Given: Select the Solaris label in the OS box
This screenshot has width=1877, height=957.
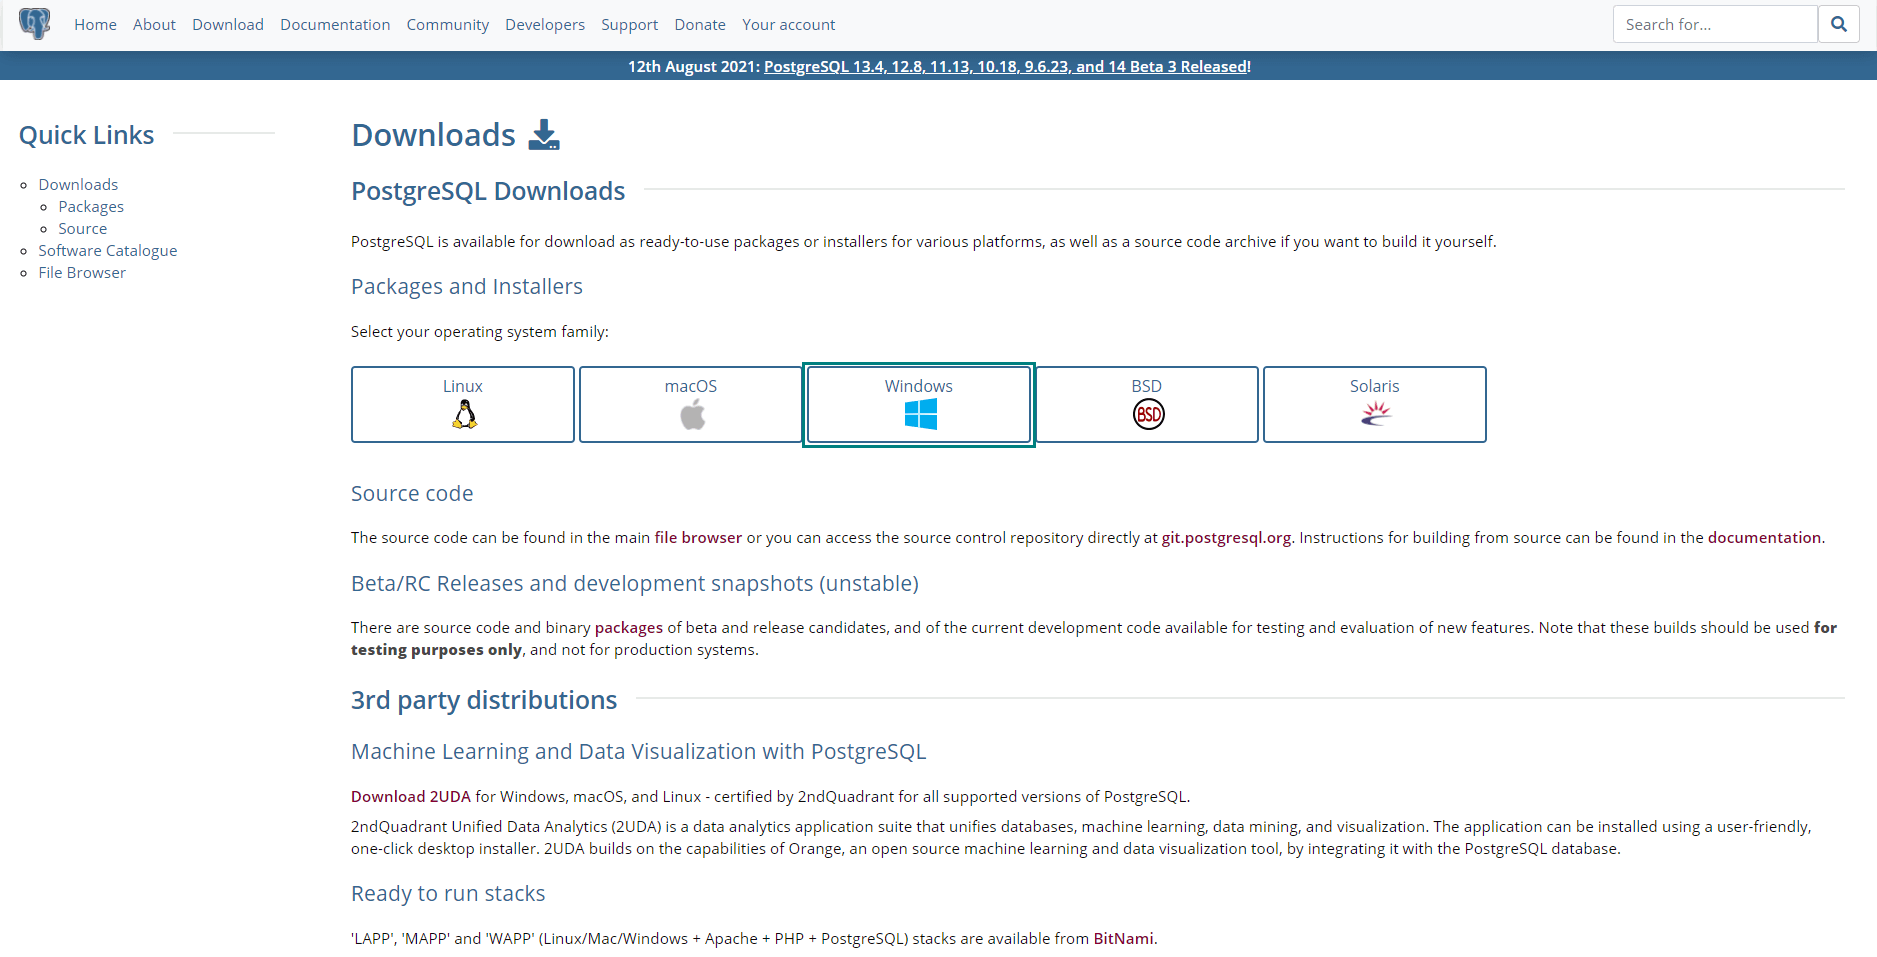Looking at the screenshot, I should click(x=1375, y=386).
